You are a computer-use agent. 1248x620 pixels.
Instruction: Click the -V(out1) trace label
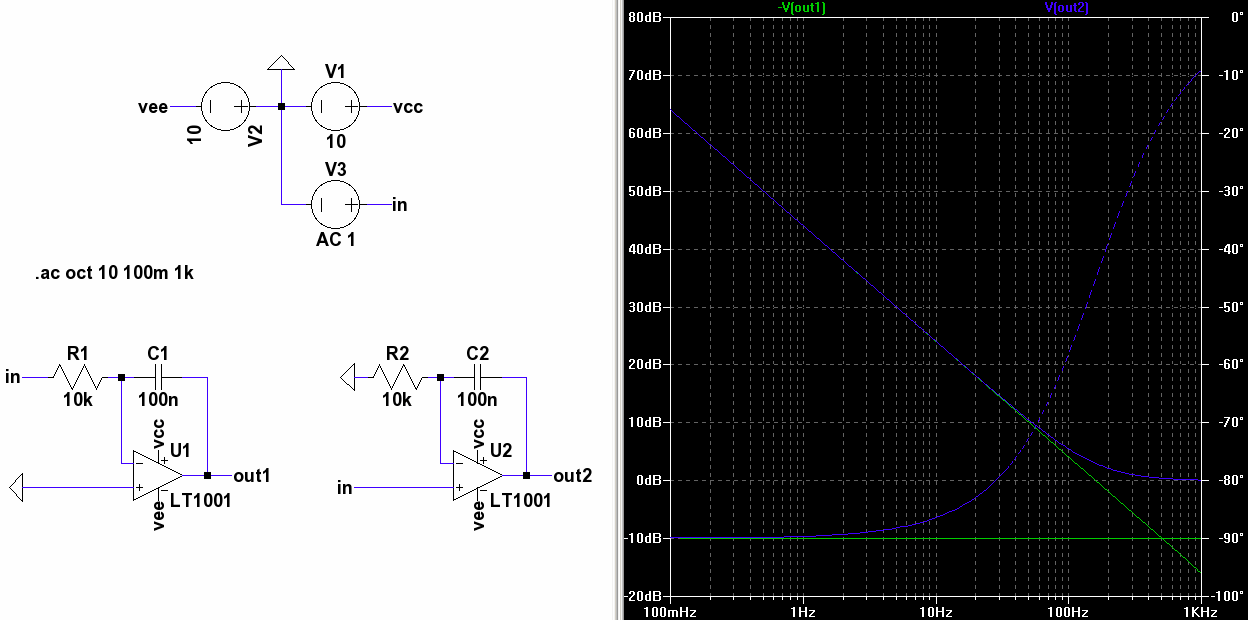[x=802, y=7]
